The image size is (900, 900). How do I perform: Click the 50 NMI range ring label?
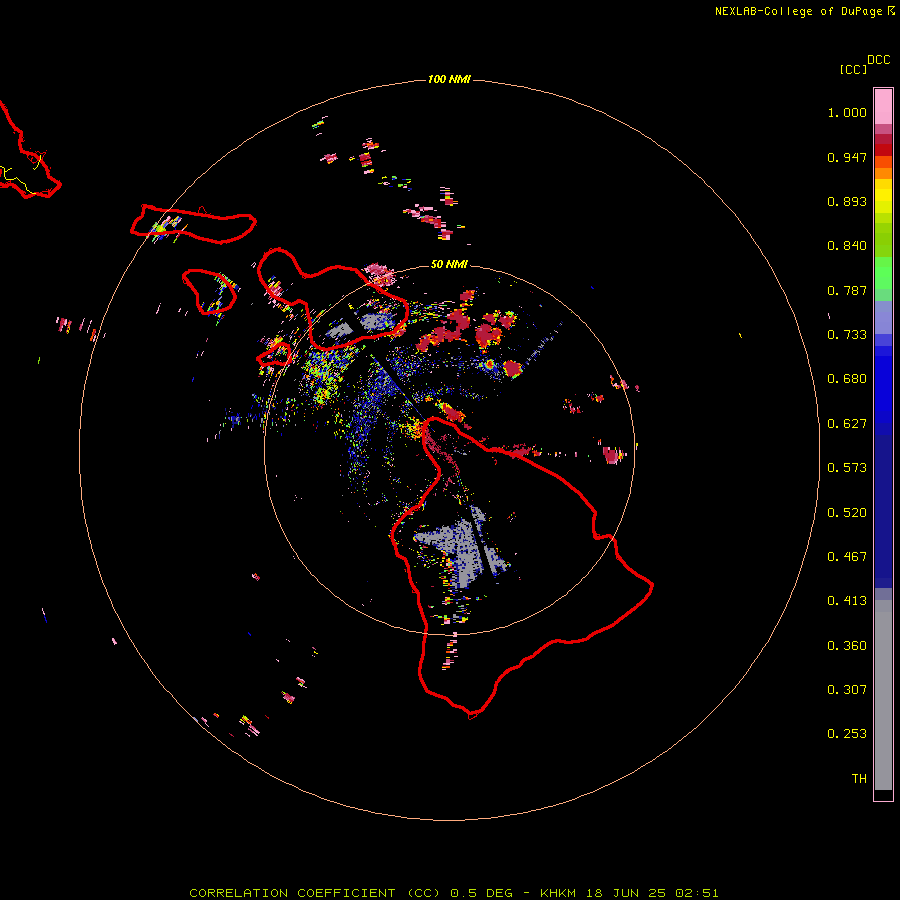point(449,264)
